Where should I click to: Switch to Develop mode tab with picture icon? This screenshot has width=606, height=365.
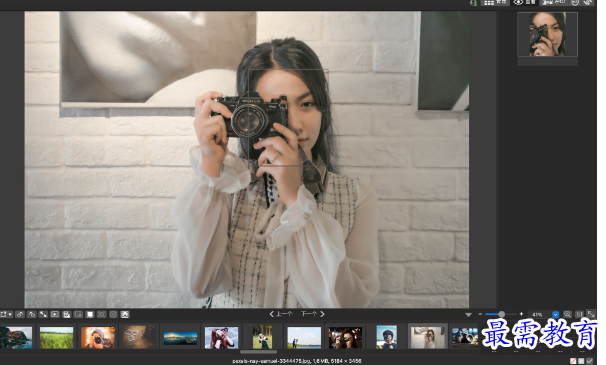[554, 2]
